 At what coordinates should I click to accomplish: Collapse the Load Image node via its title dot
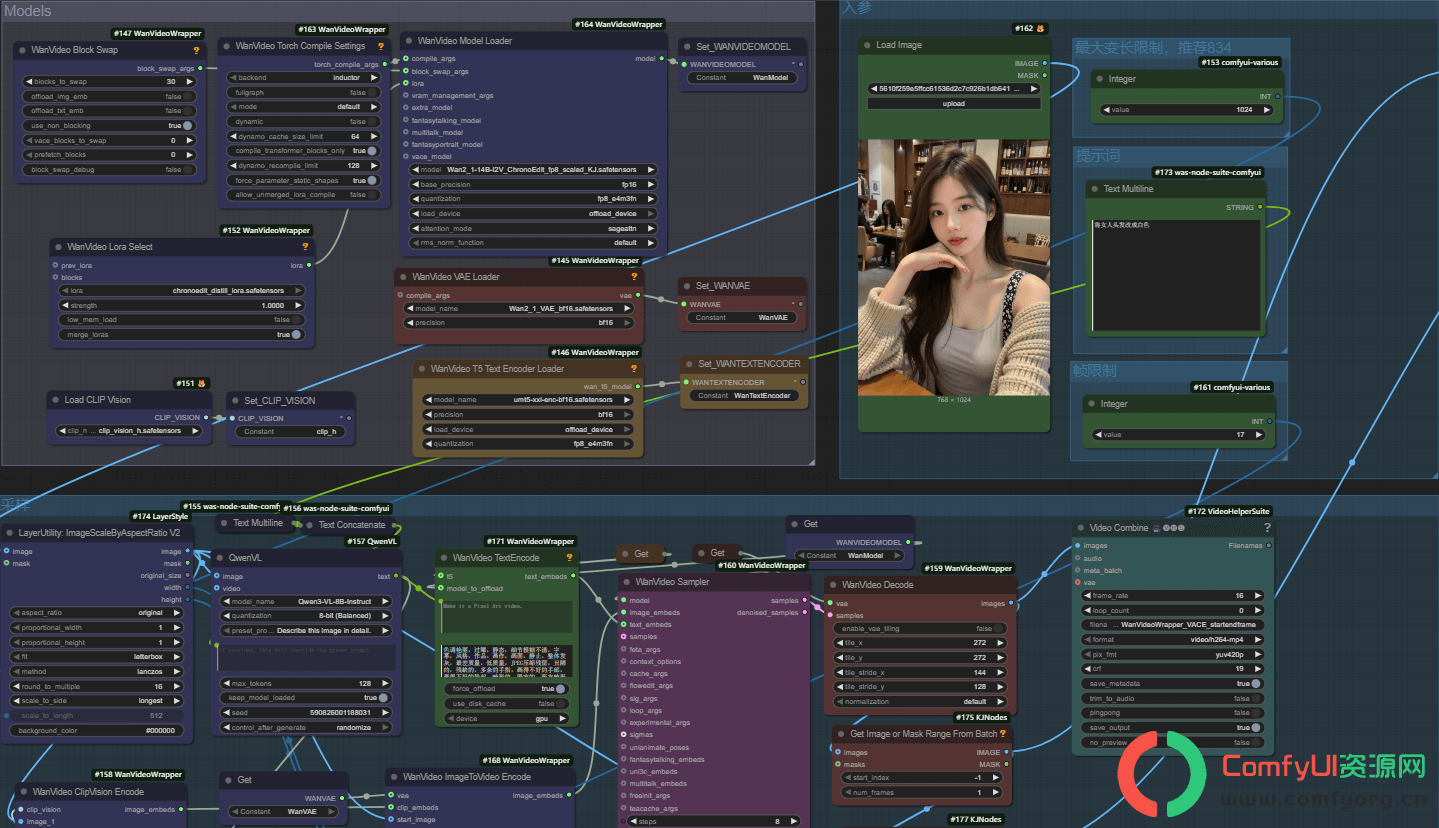pyautogui.click(x=866, y=45)
